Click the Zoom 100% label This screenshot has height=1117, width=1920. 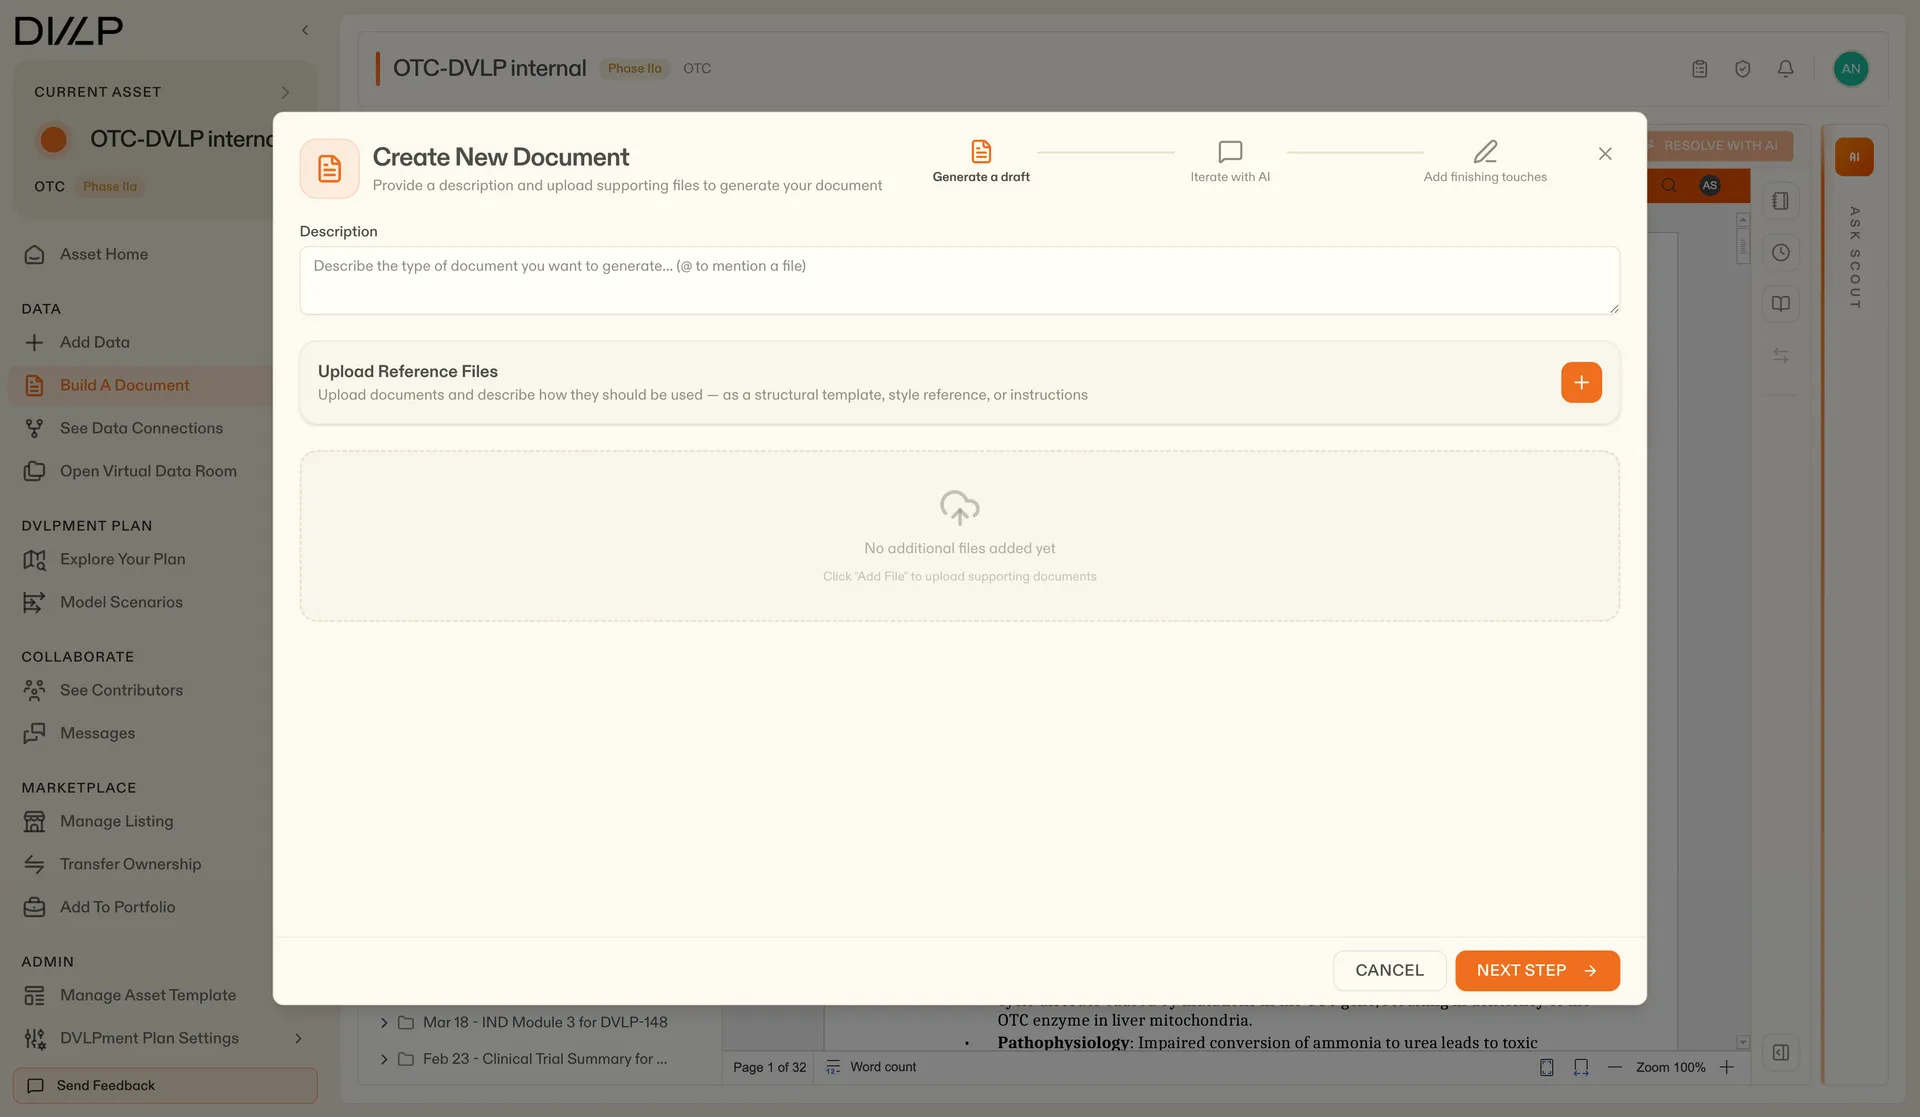tap(1670, 1067)
